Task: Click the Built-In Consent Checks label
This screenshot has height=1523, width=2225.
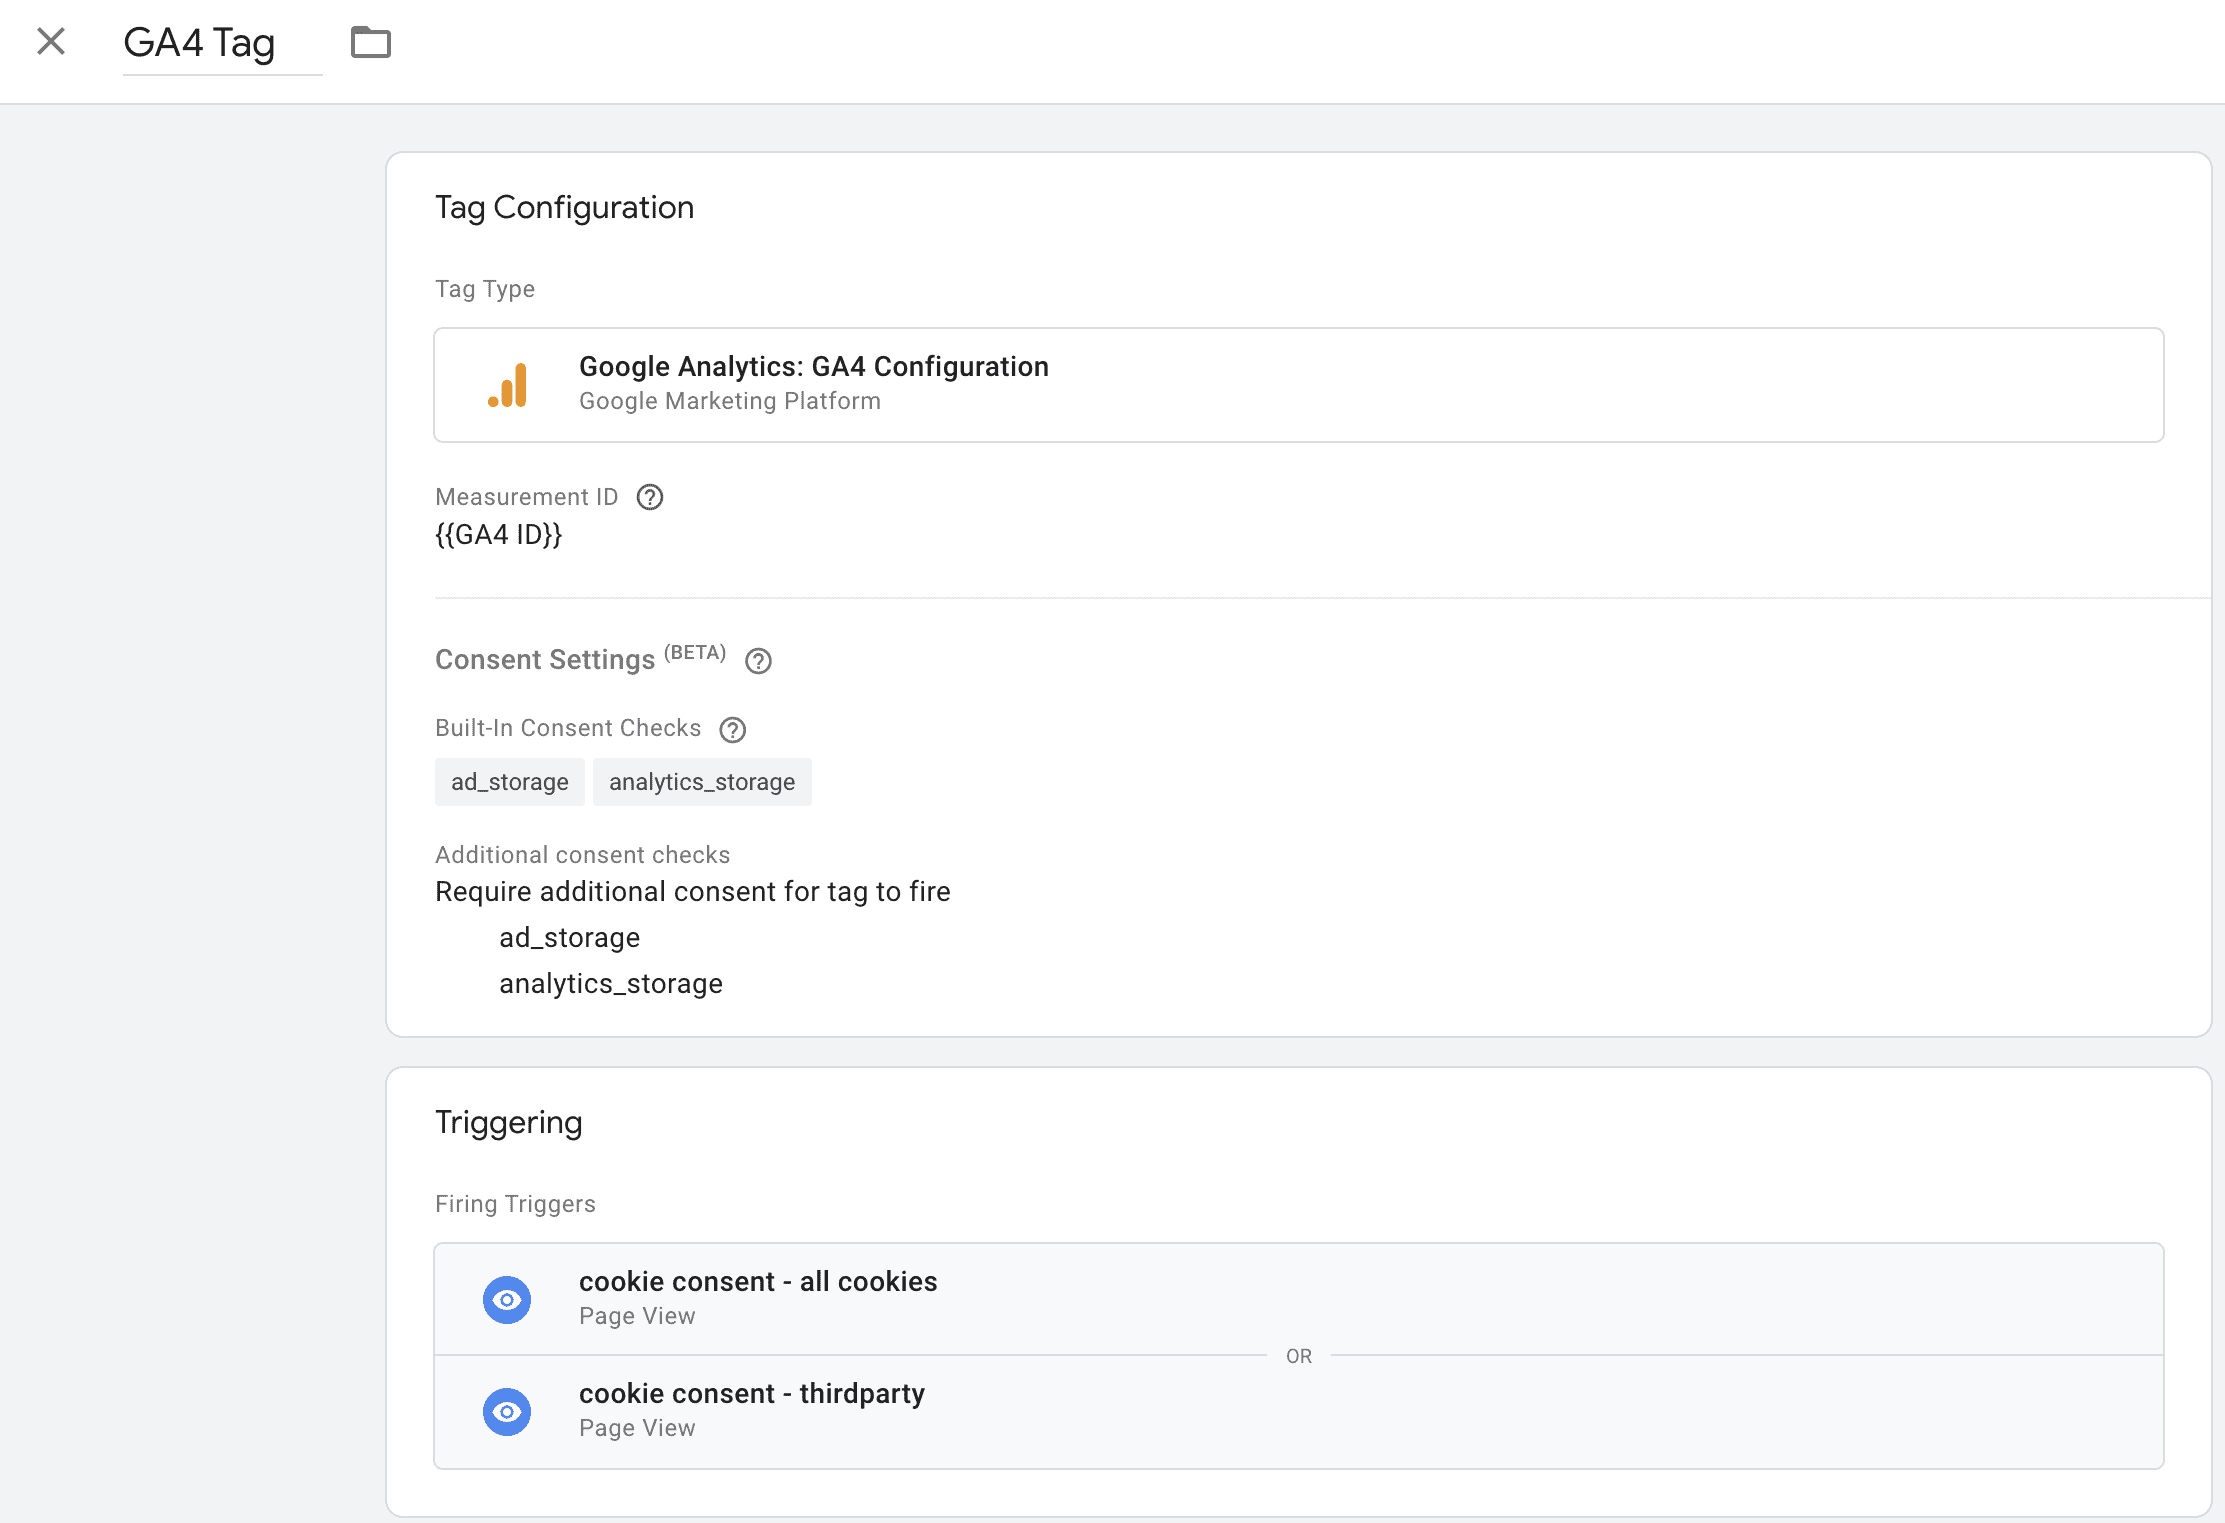Action: 568,728
